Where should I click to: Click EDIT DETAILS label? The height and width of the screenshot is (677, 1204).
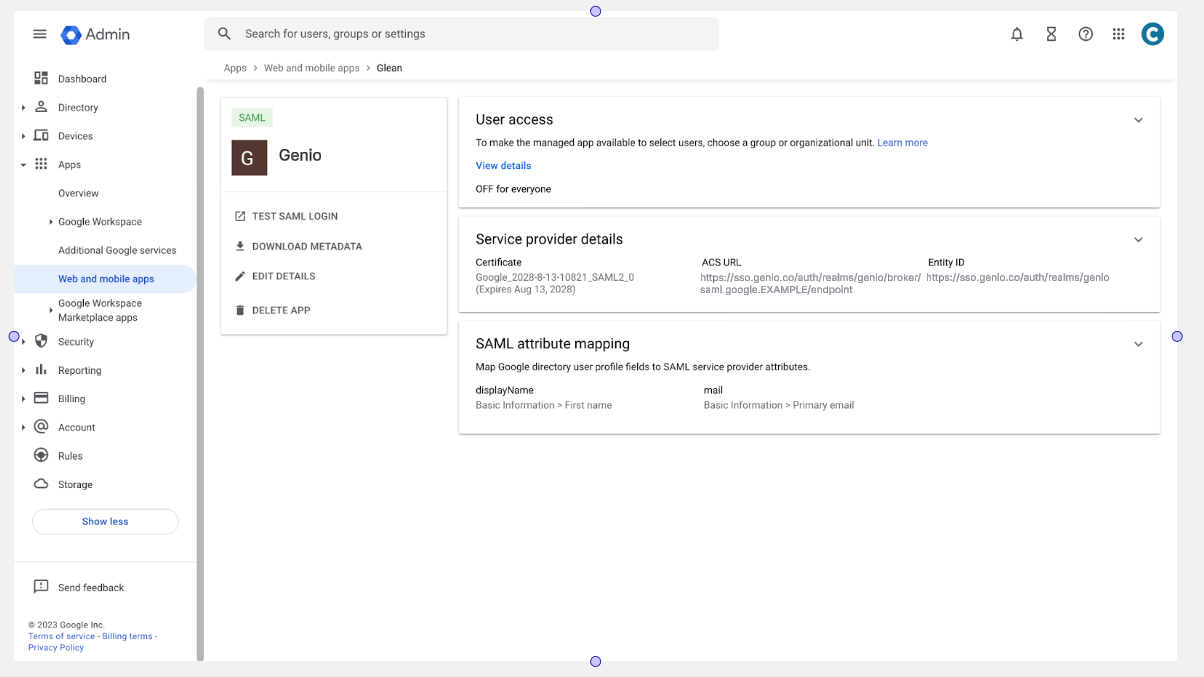click(283, 276)
